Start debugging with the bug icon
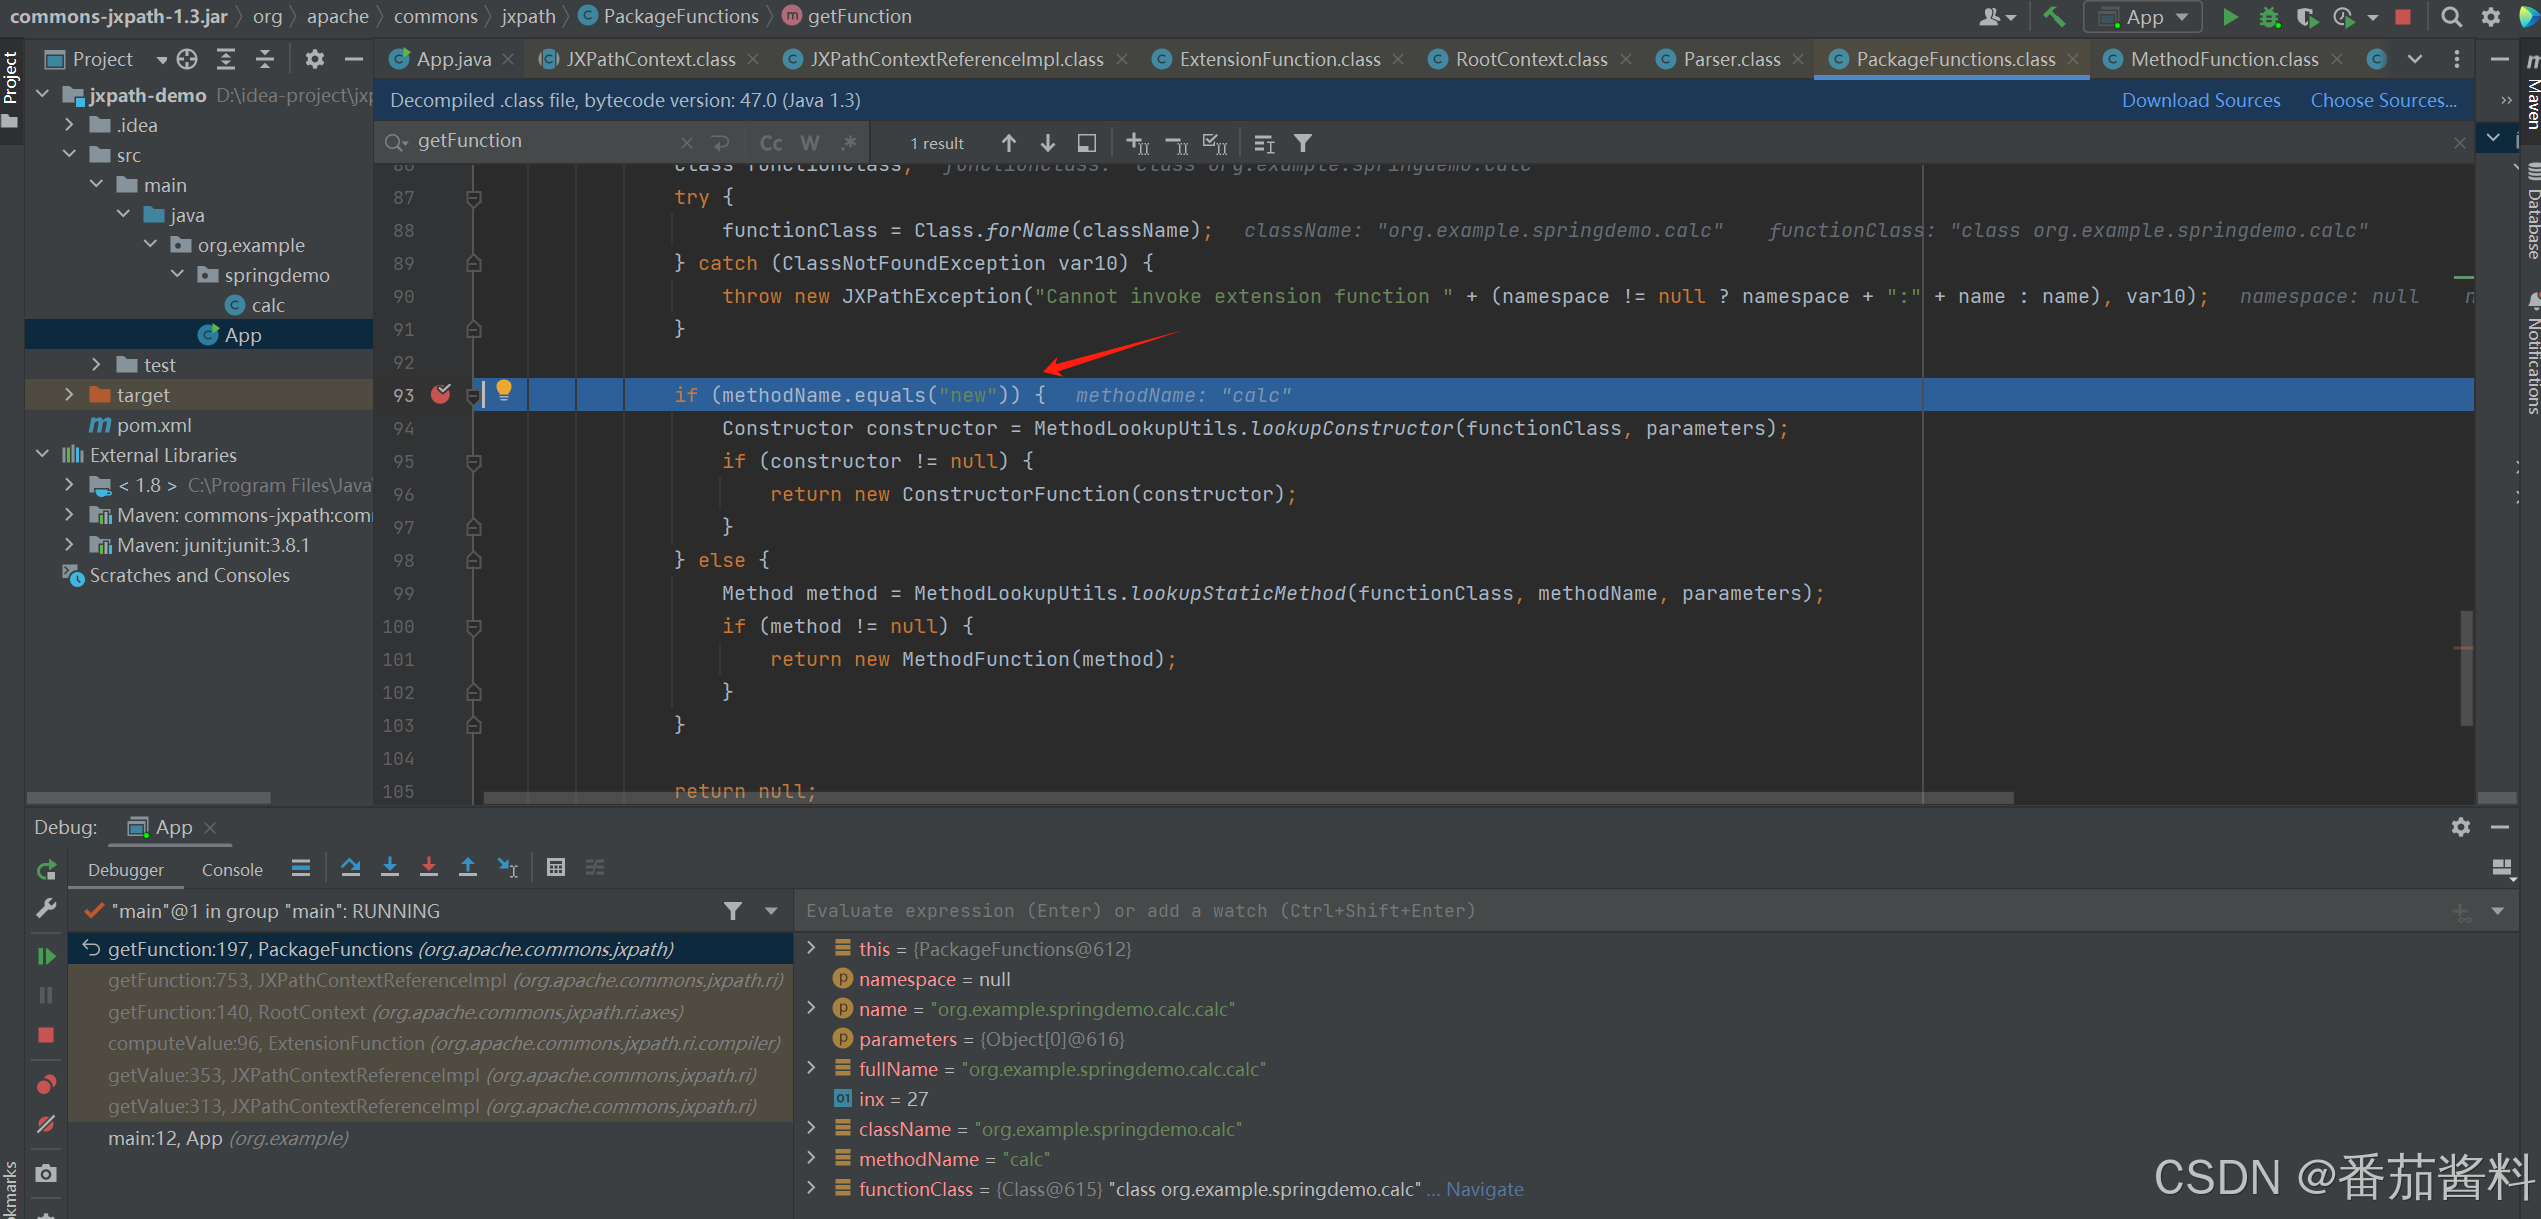Screen dimensions: 2541x1219 click(x=2269, y=17)
